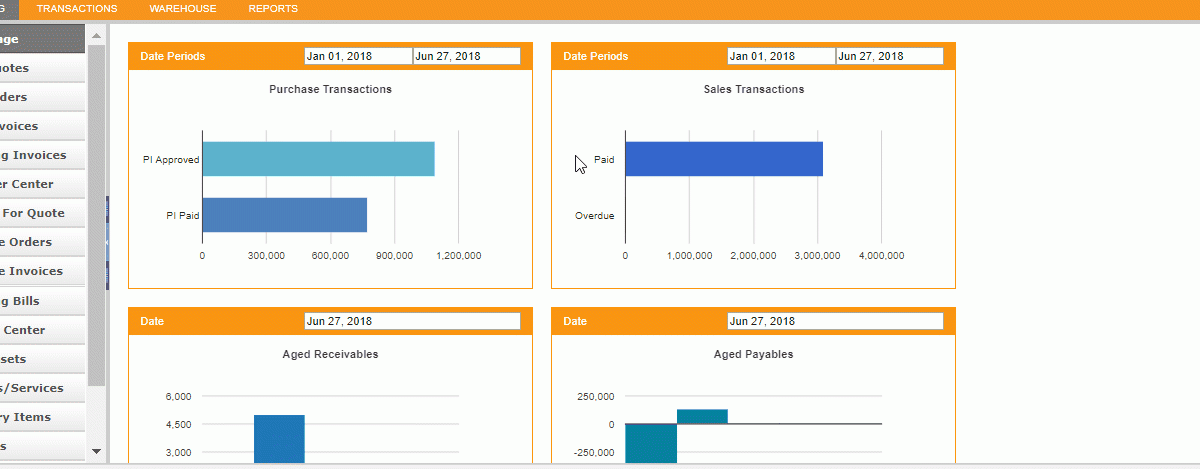Viewport: 1200px width, 469px height.
Task: Click the Aged Receivables date field
Action: pos(413,321)
